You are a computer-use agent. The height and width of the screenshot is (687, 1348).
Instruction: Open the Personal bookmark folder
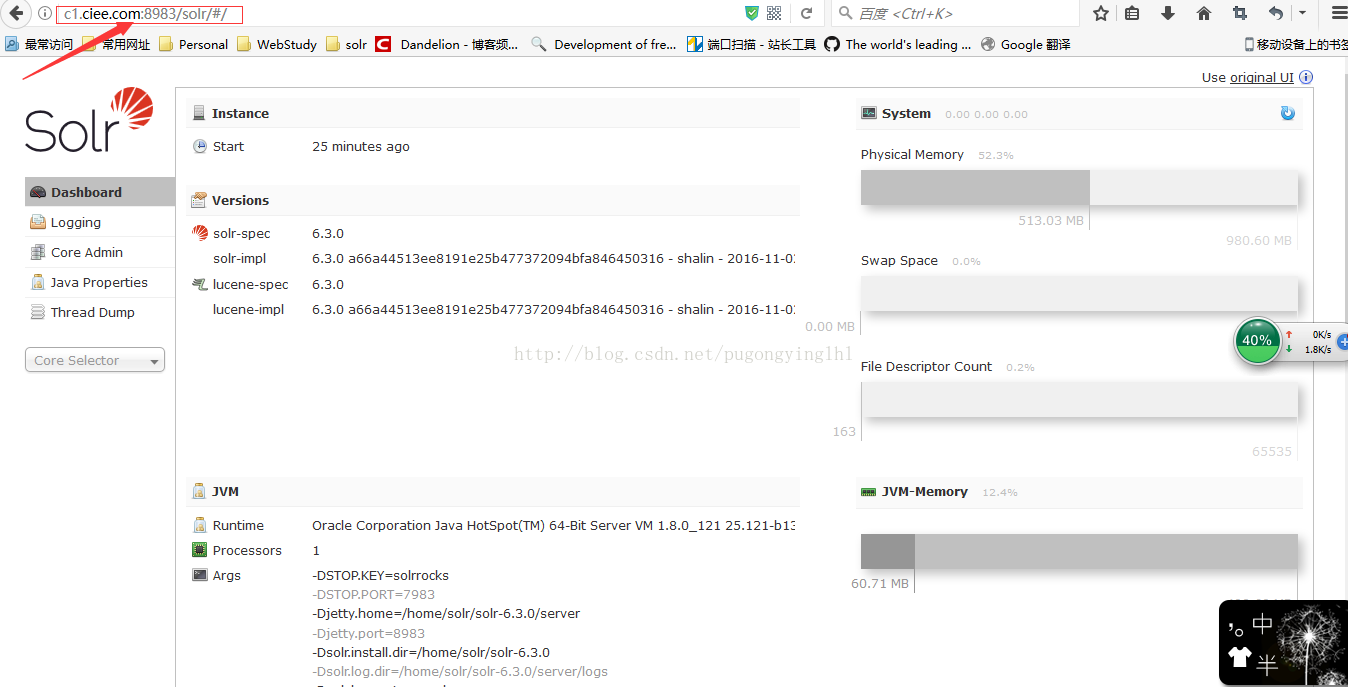[194, 44]
